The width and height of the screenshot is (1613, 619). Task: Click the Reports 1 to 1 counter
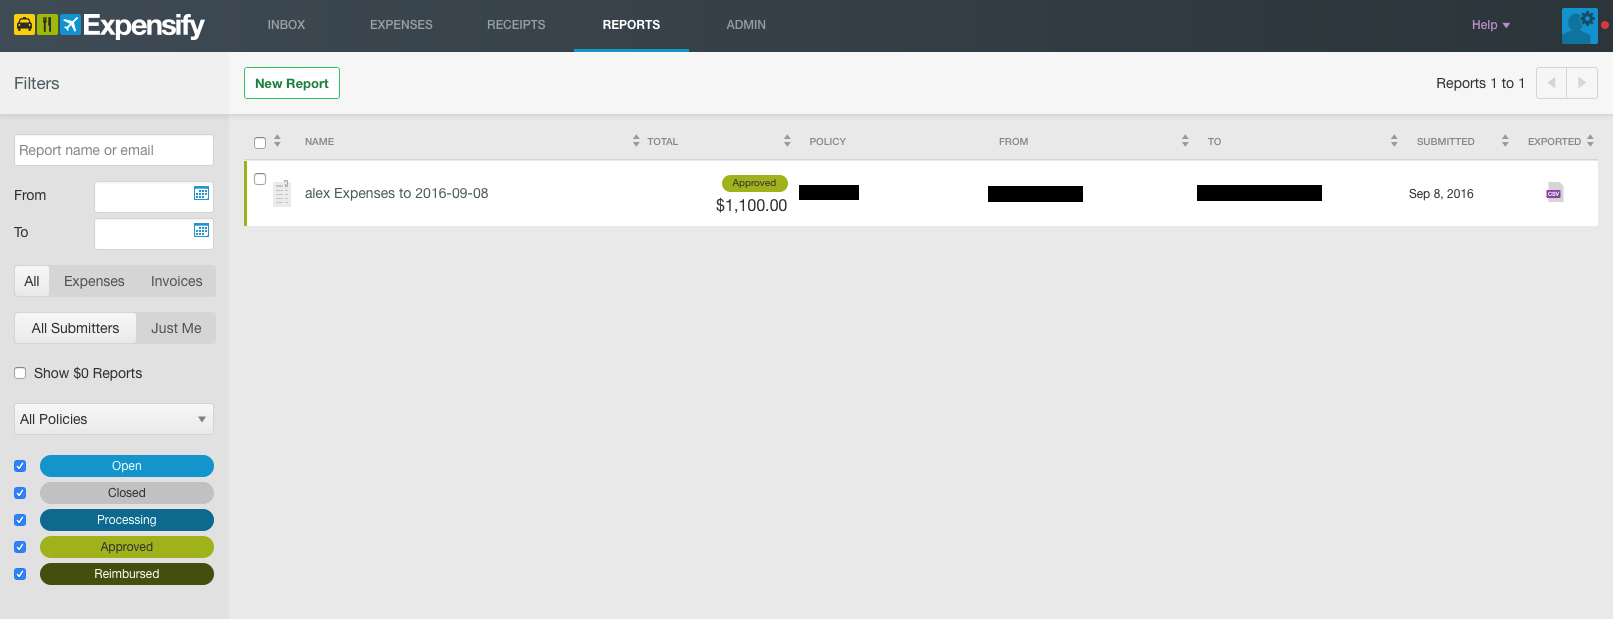coord(1480,83)
